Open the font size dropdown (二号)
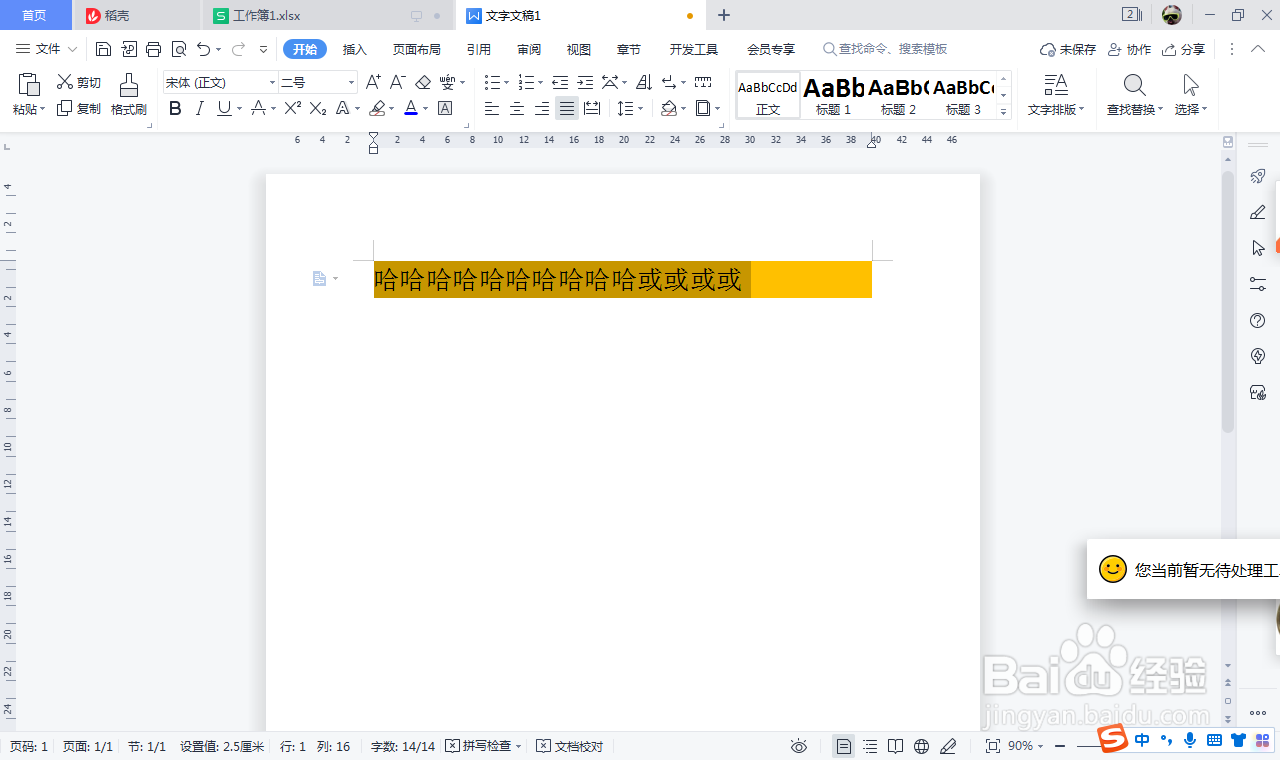 coord(351,82)
